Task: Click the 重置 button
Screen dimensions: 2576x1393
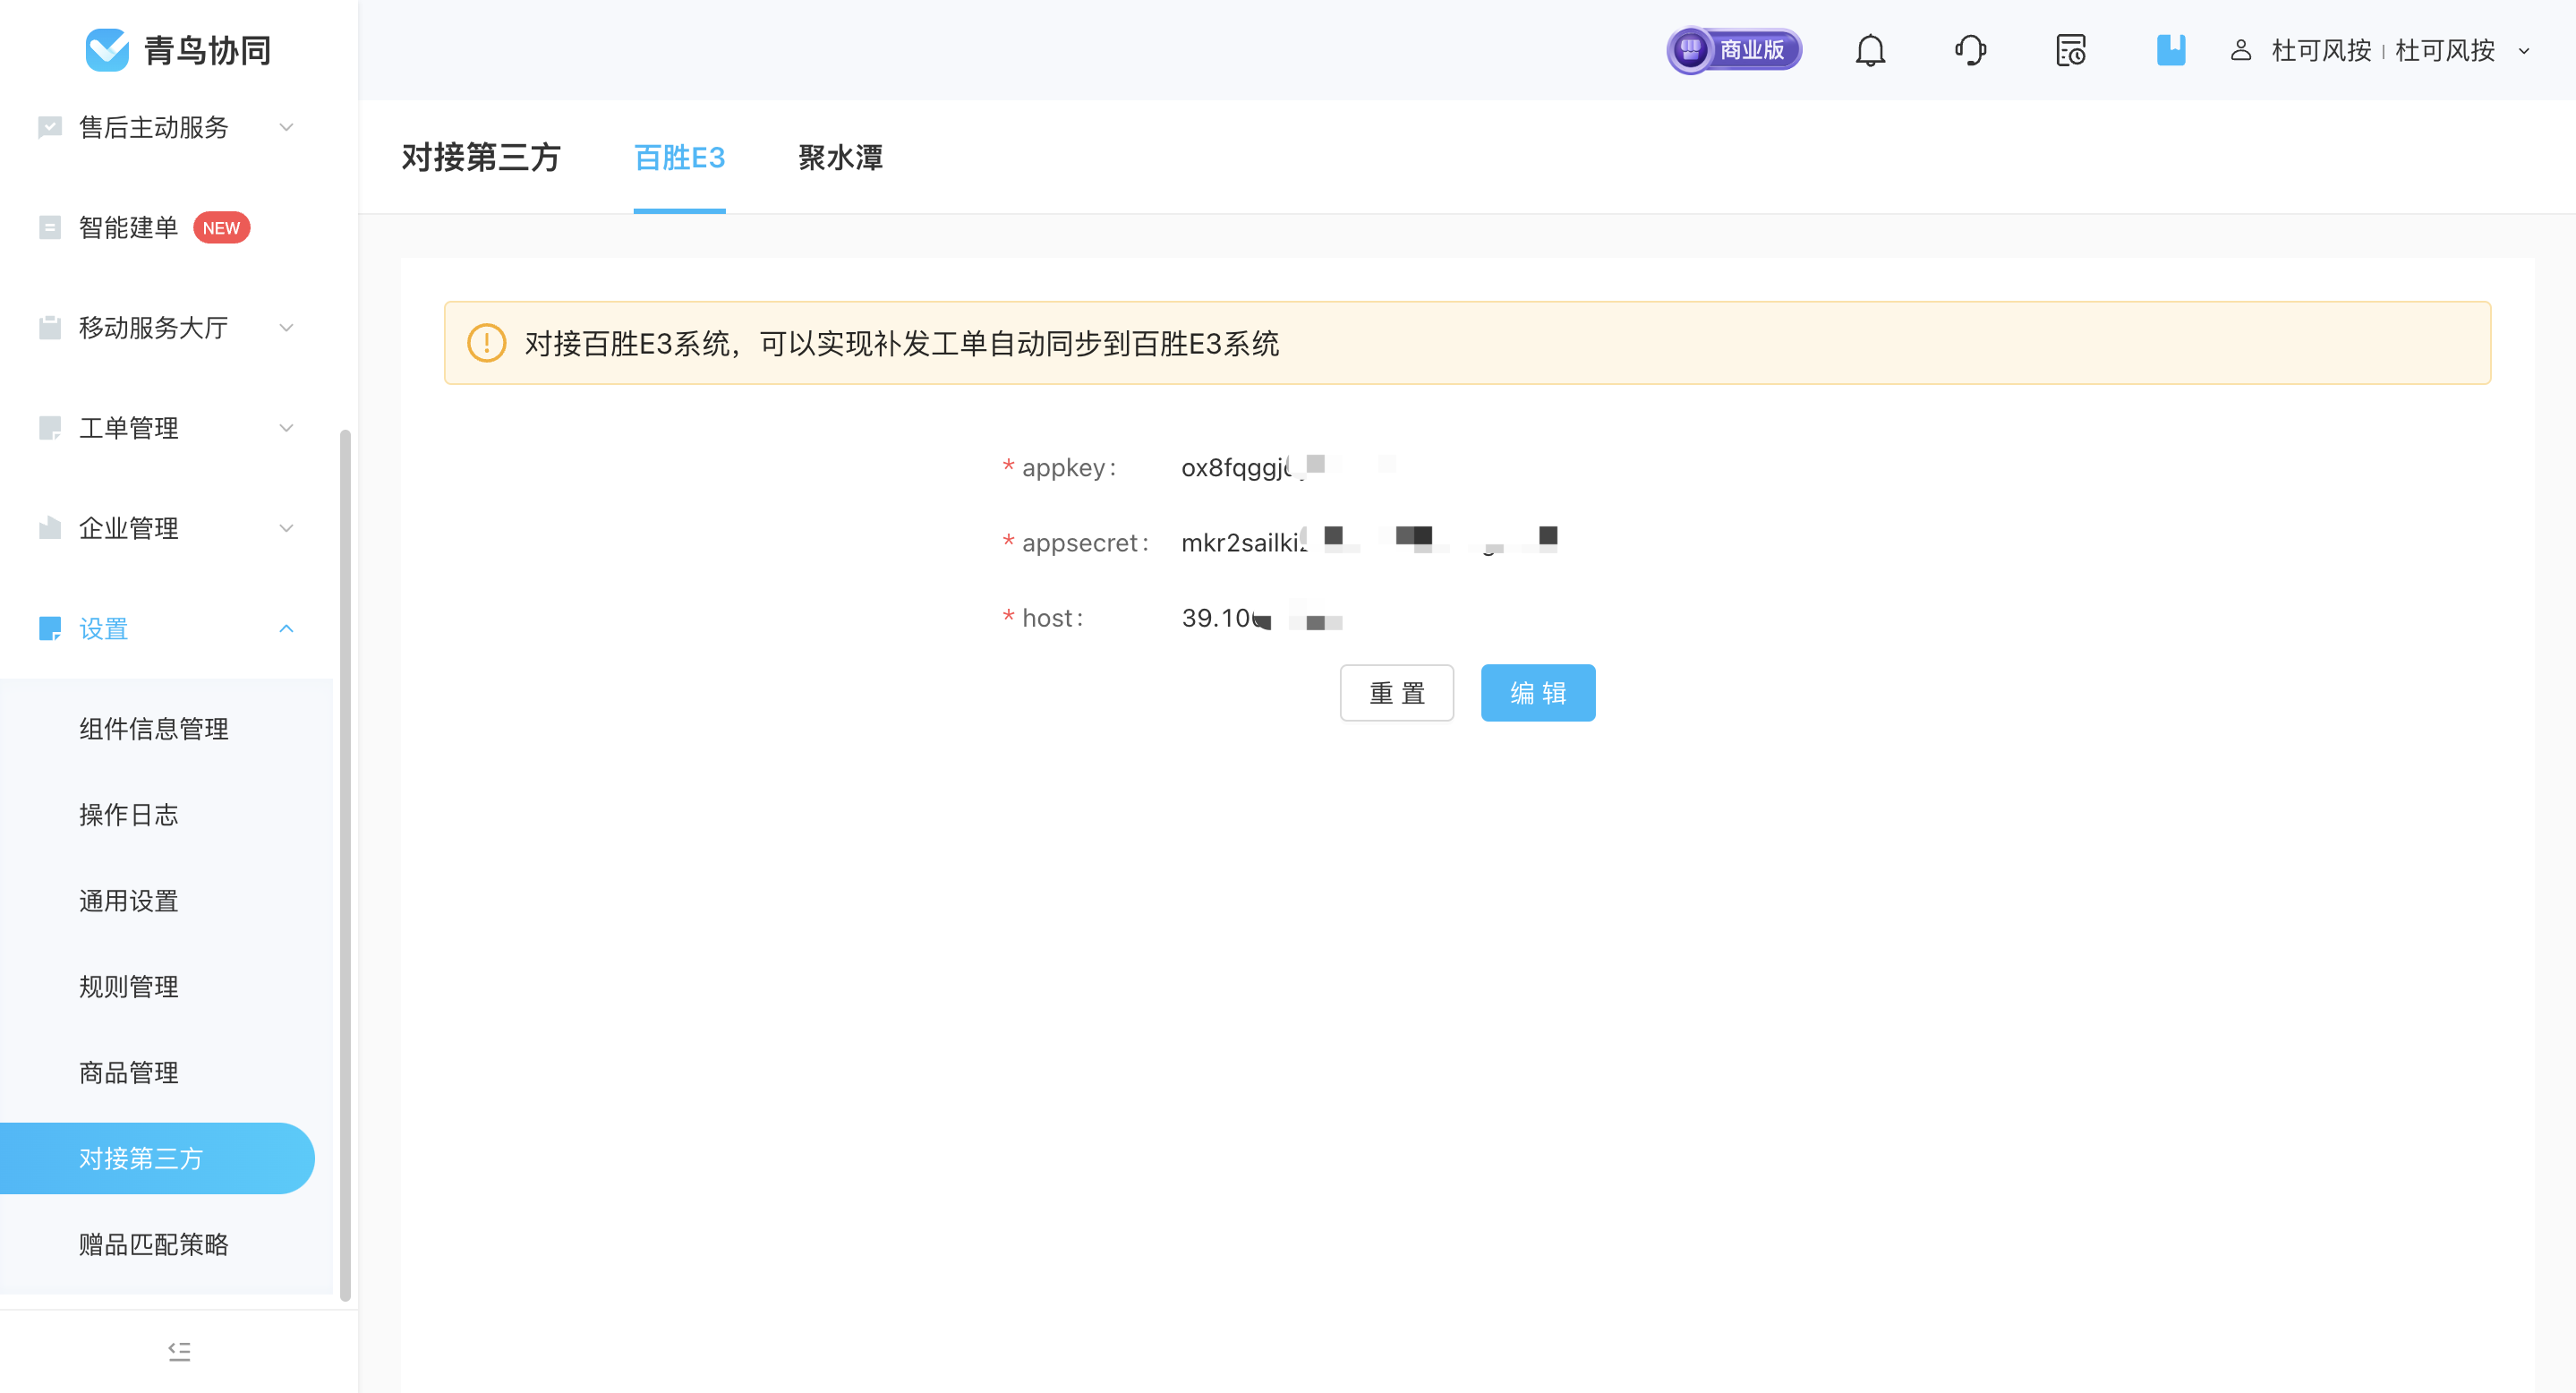Action: click(x=1396, y=693)
